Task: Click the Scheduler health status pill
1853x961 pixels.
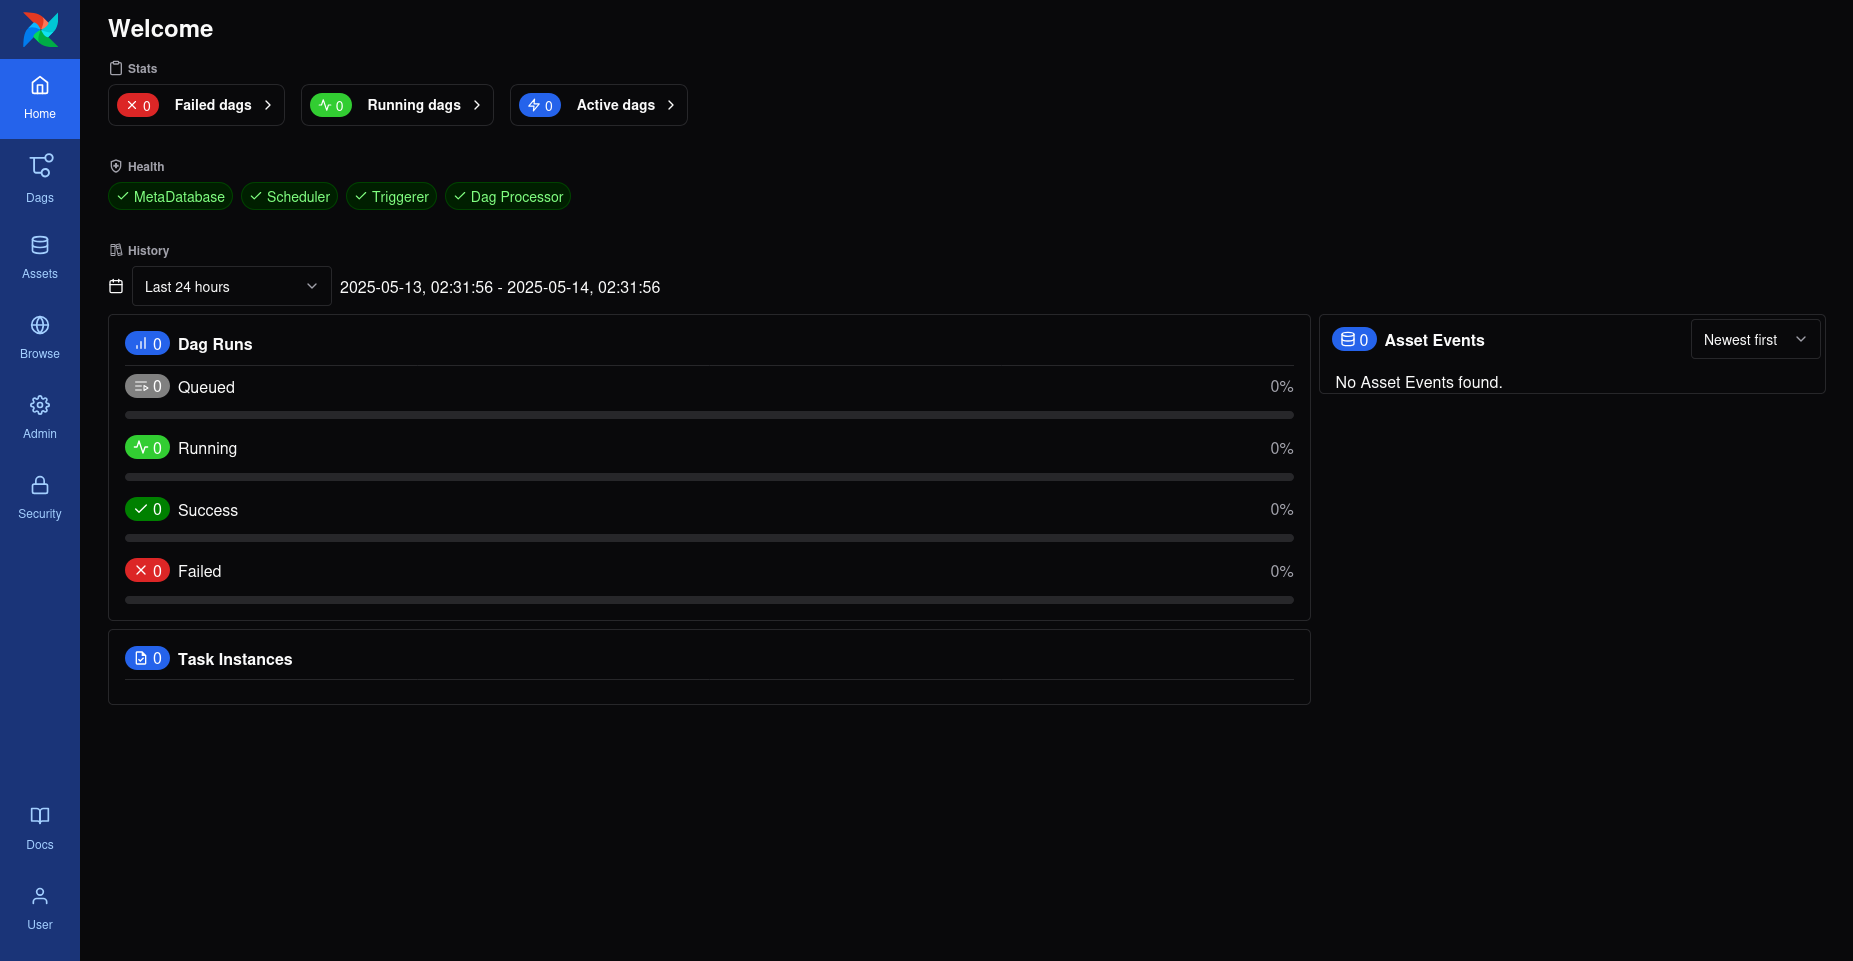Action: pos(289,196)
